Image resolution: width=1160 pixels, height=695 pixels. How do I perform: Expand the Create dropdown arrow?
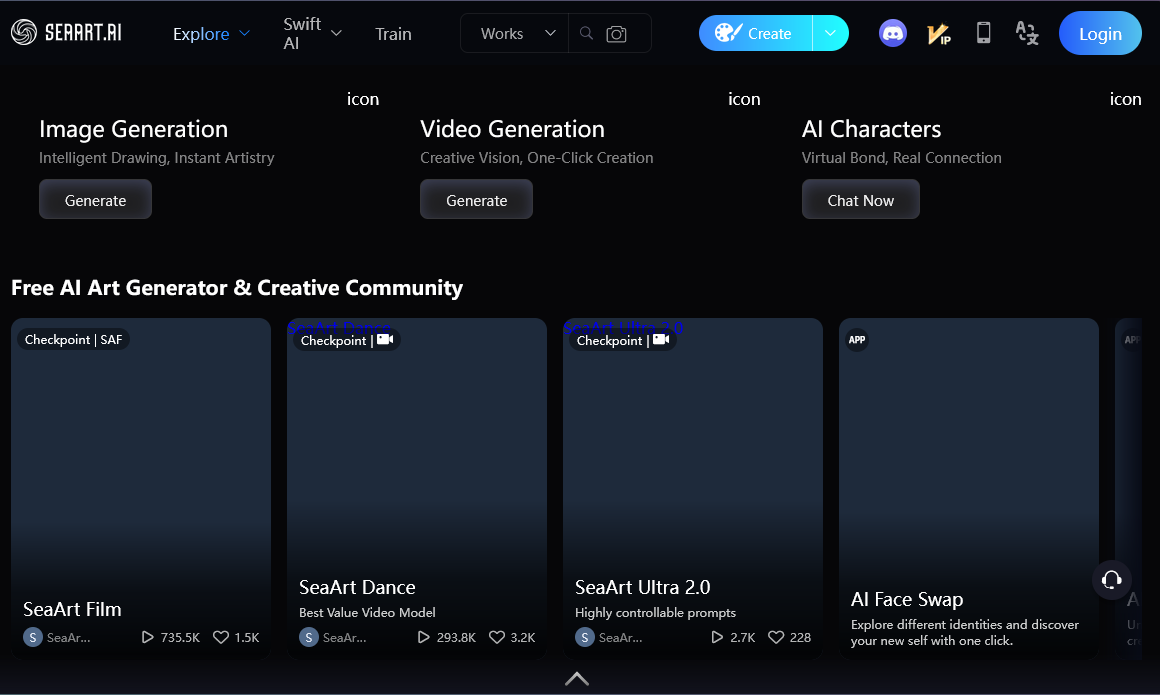[x=830, y=33]
